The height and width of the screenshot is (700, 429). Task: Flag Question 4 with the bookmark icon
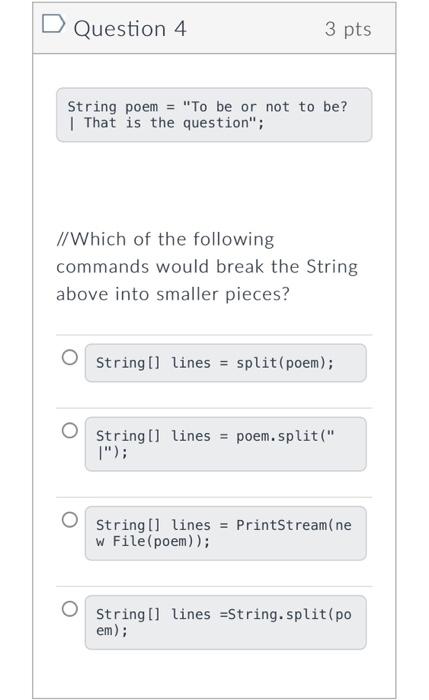(53, 24)
